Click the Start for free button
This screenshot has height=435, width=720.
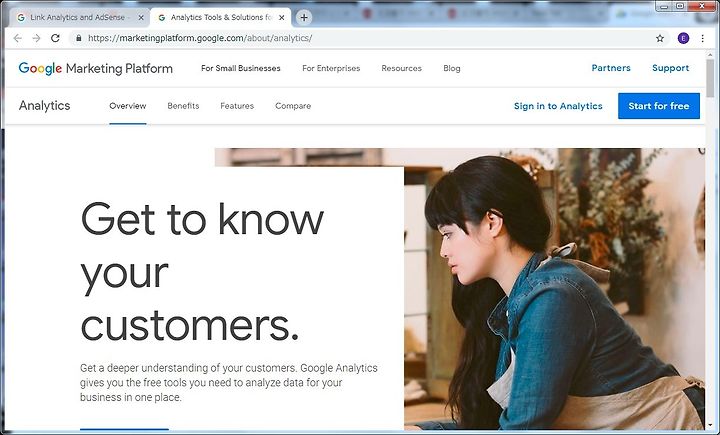[659, 106]
